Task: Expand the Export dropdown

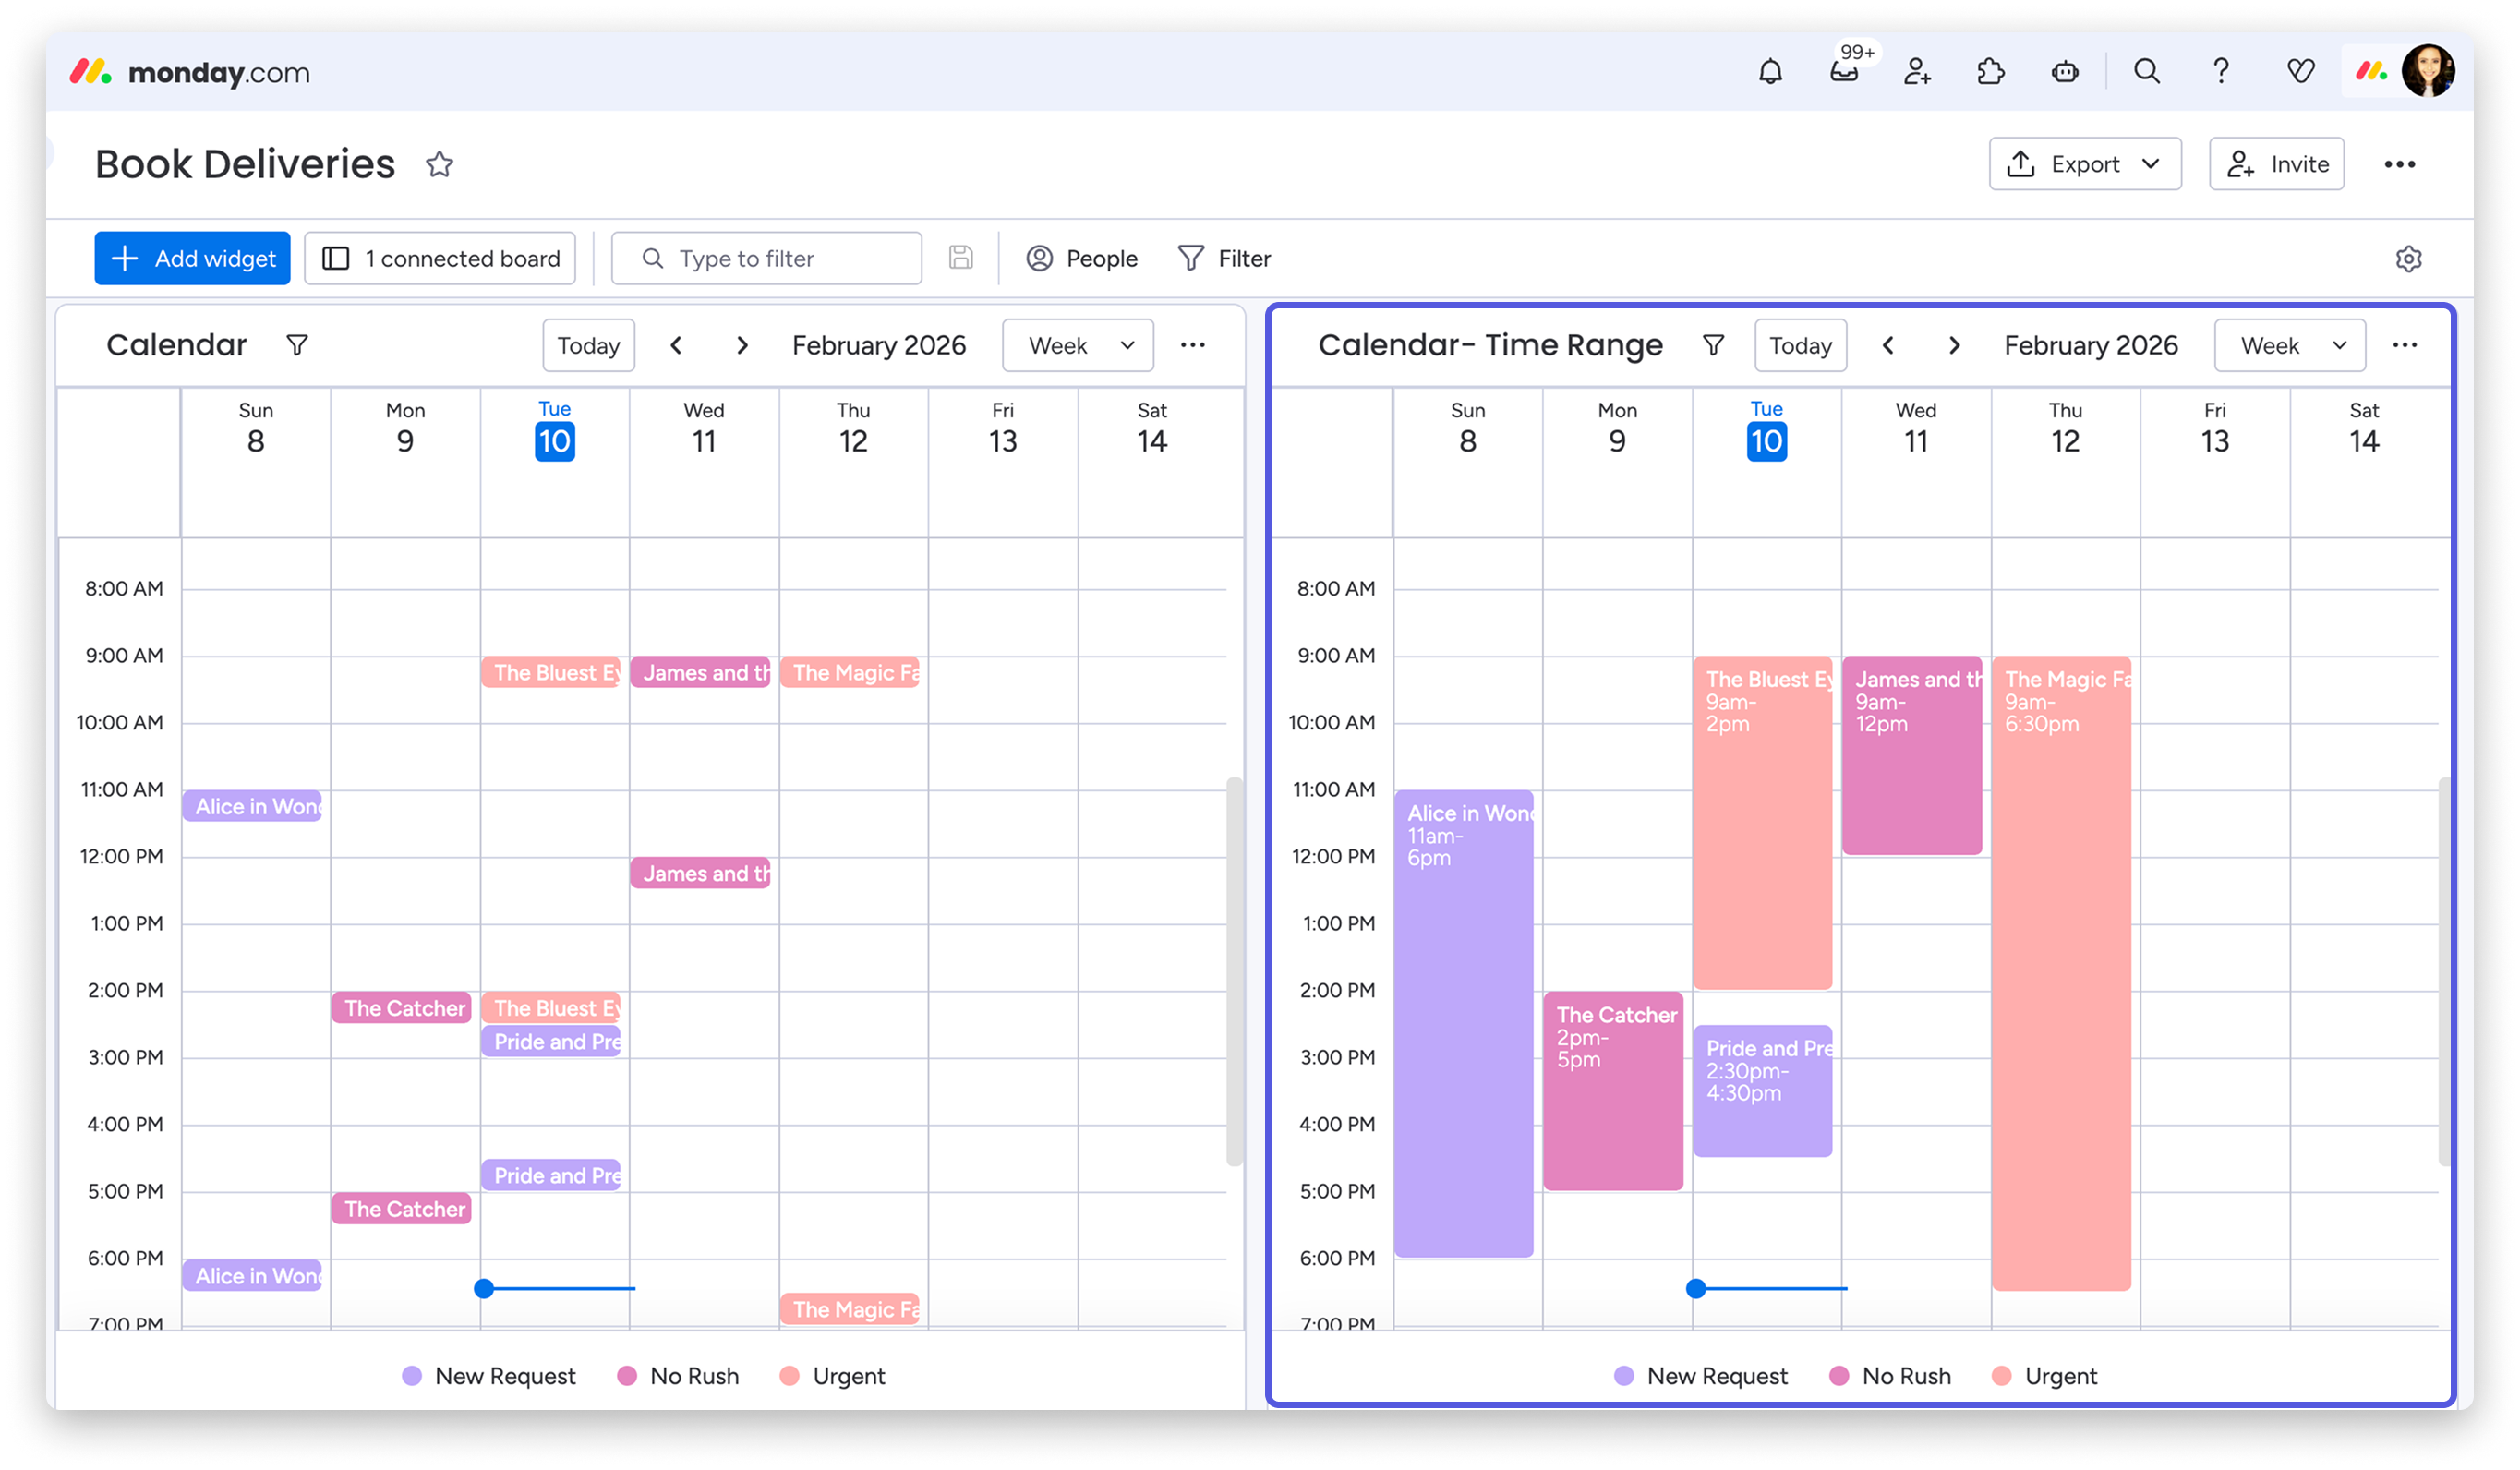Action: [x=2085, y=164]
